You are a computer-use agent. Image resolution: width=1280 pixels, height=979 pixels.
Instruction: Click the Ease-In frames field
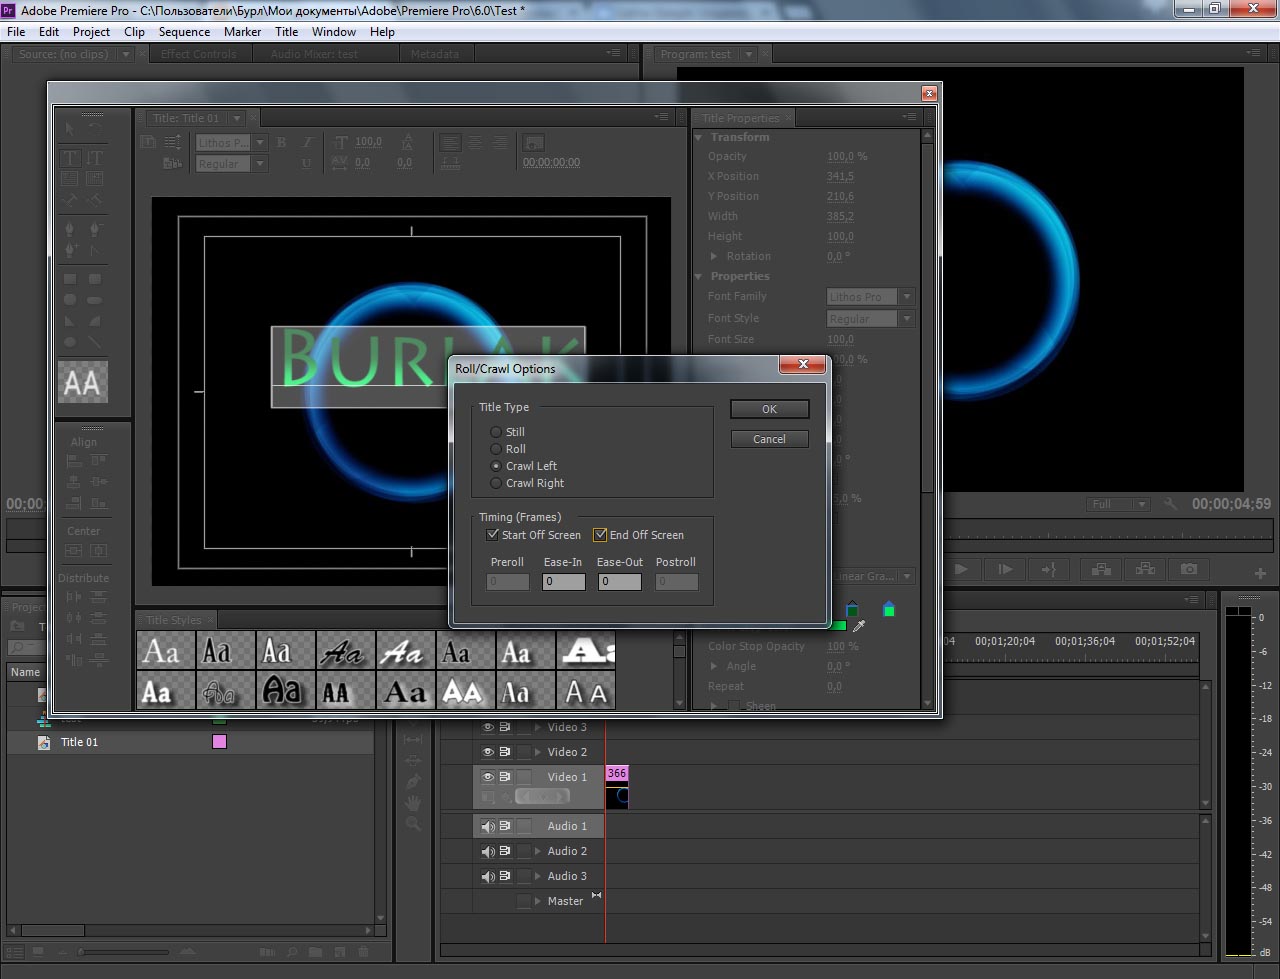click(x=563, y=581)
